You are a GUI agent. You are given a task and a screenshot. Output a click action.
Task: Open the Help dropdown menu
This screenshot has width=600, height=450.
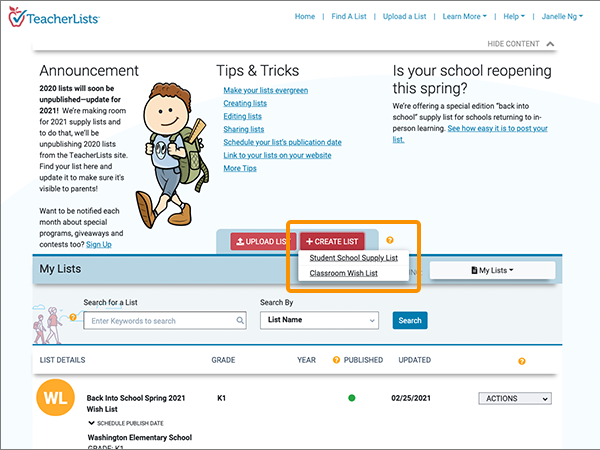coord(514,16)
